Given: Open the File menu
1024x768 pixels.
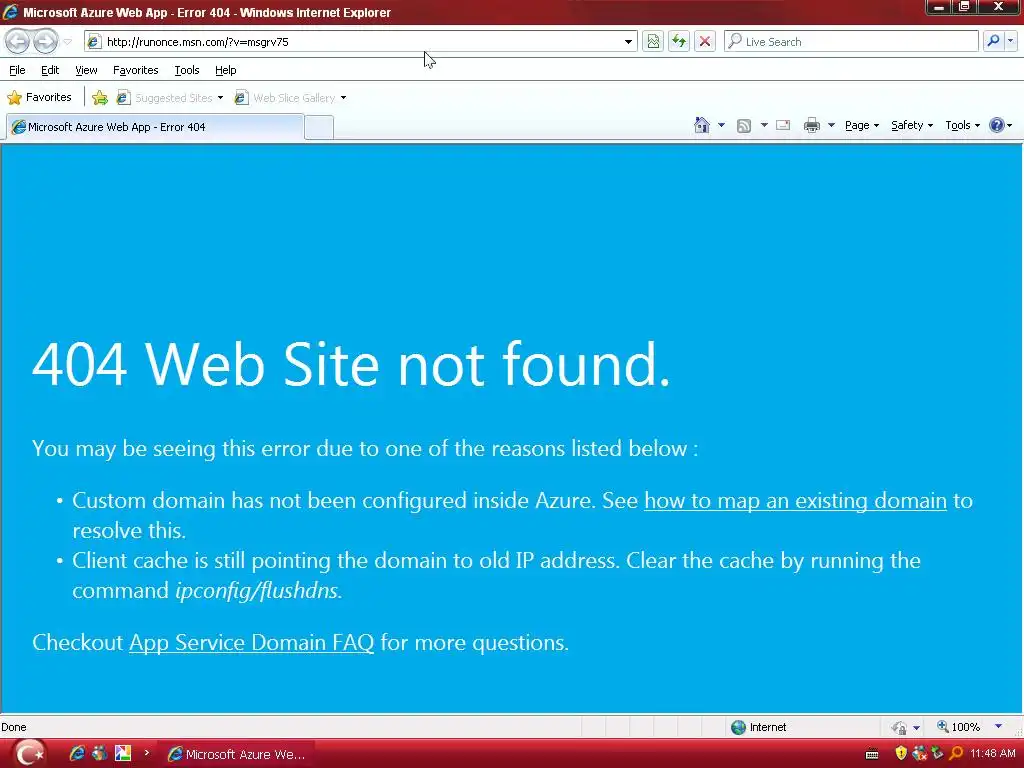Looking at the screenshot, I should coord(17,70).
